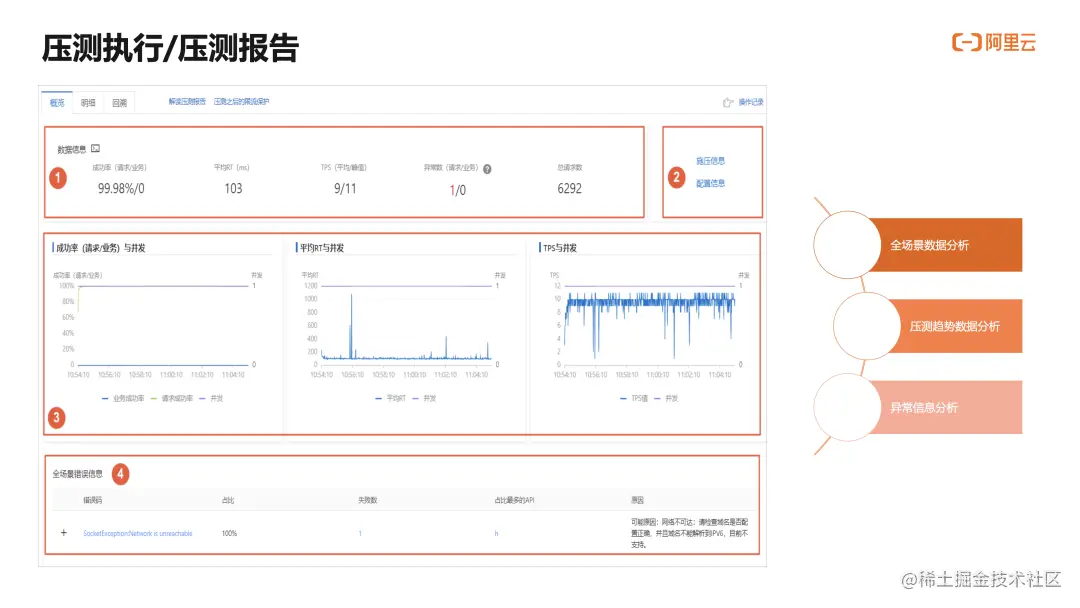Open the 施压信息 link

tap(710, 161)
